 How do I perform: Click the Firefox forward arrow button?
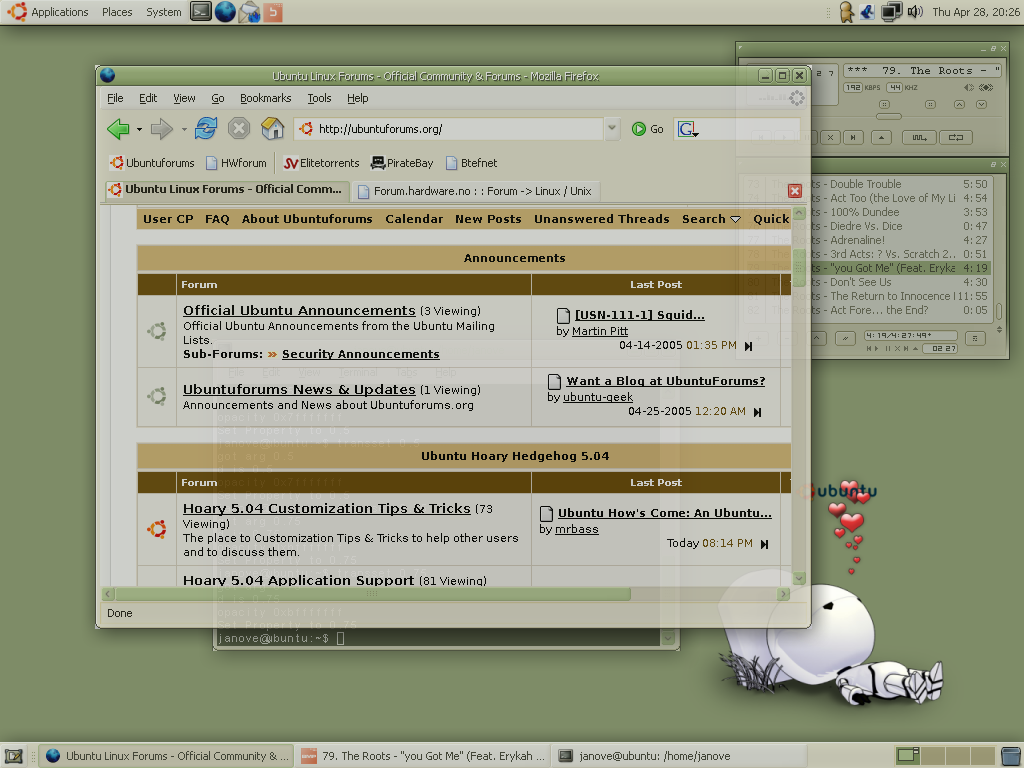tap(161, 129)
